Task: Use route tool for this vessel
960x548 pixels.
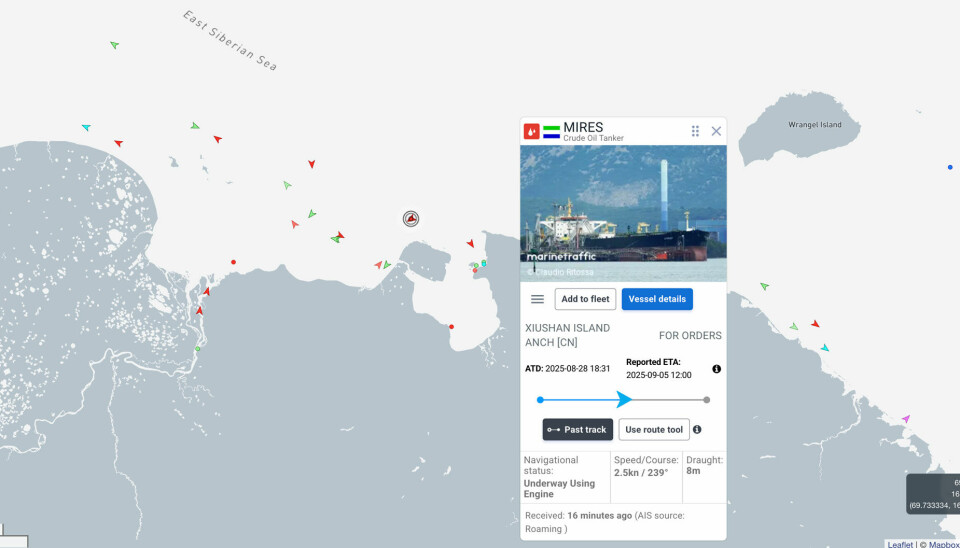Action: (654, 429)
